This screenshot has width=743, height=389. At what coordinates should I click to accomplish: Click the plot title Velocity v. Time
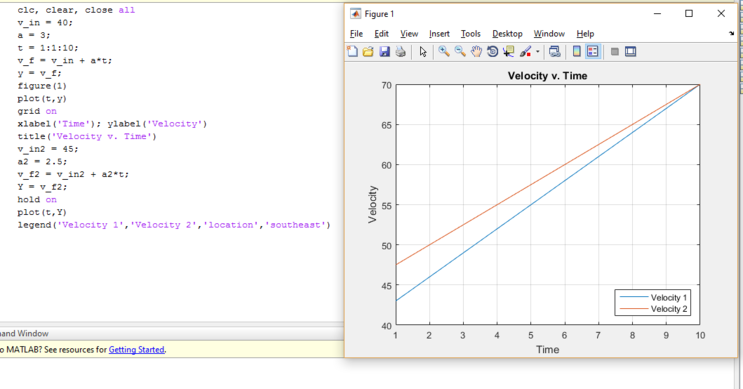[547, 76]
